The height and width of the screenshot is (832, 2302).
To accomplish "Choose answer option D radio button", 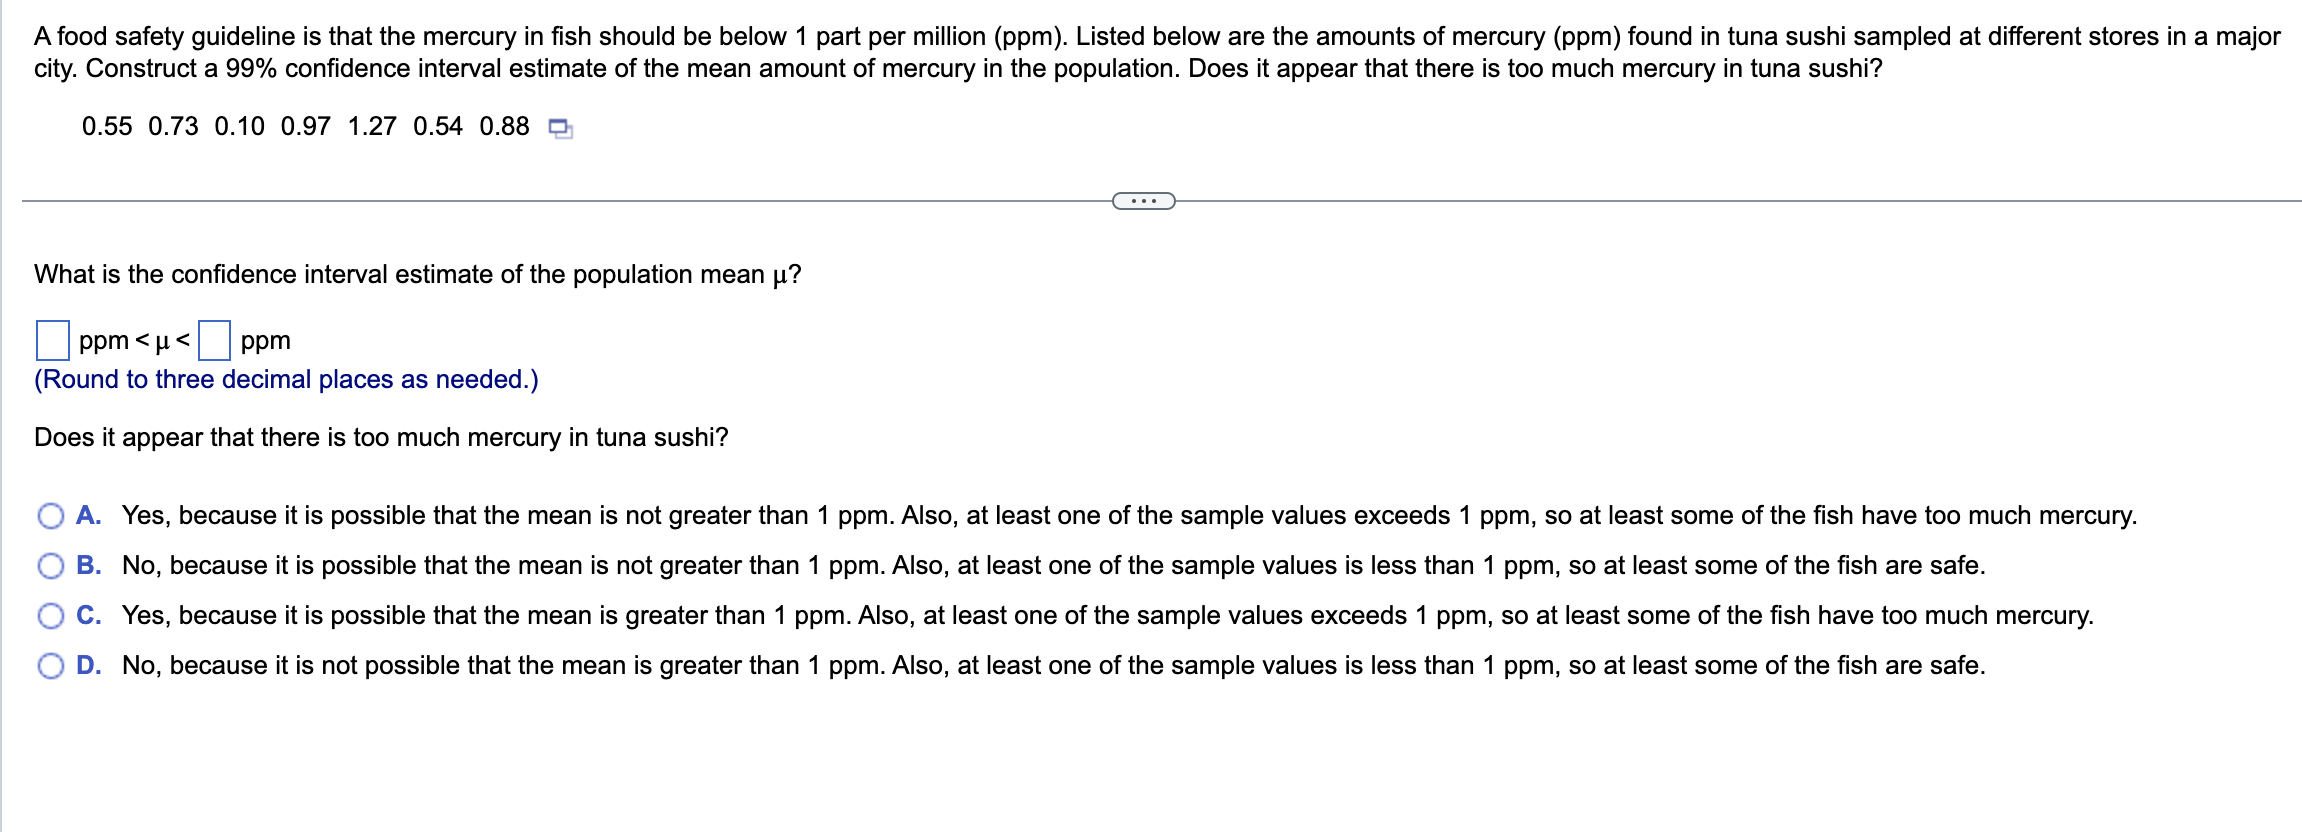I will [x=51, y=666].
